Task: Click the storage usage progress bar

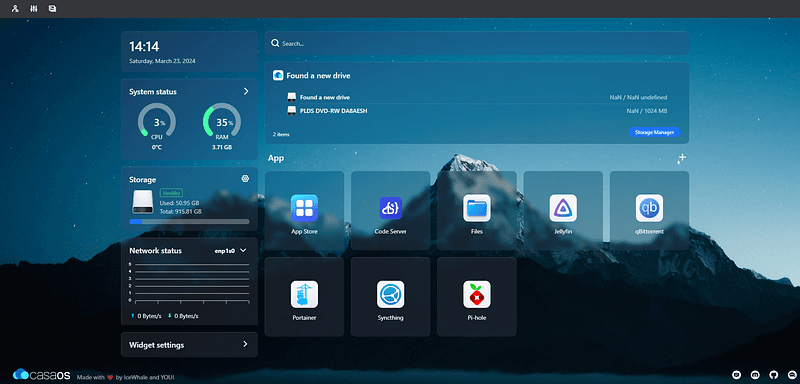Action: pyautogui.click(x=189, y=222)
